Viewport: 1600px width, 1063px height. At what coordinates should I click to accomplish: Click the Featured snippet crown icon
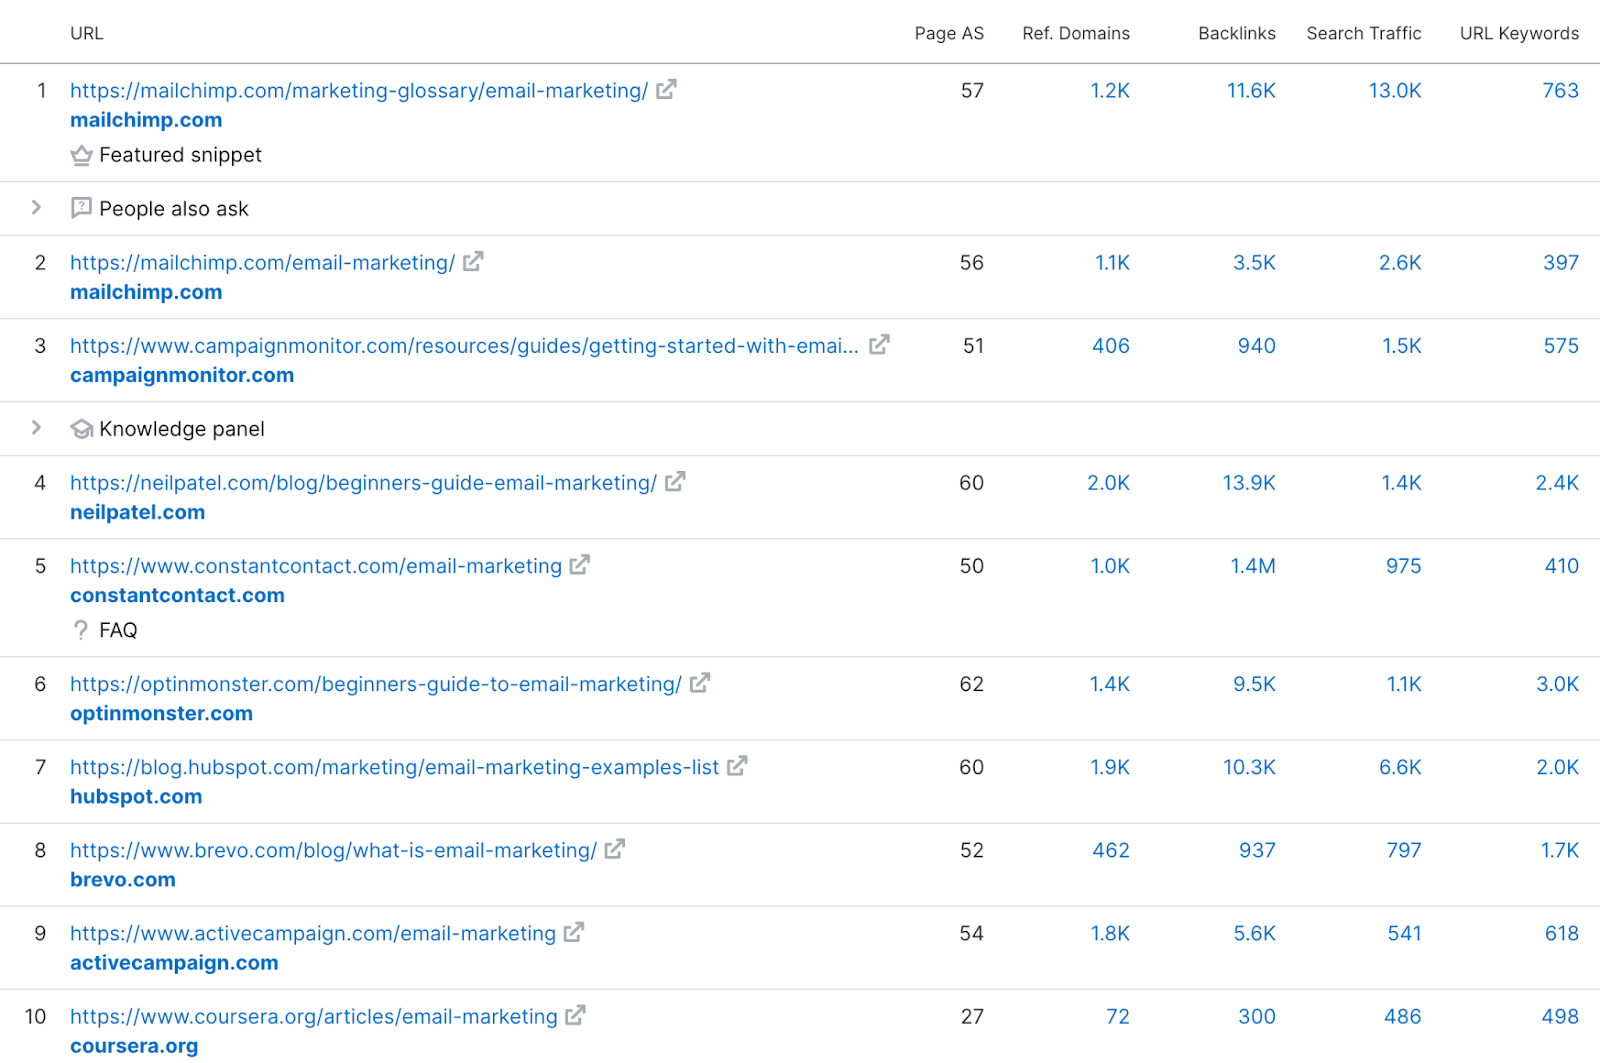coord(81,155)
